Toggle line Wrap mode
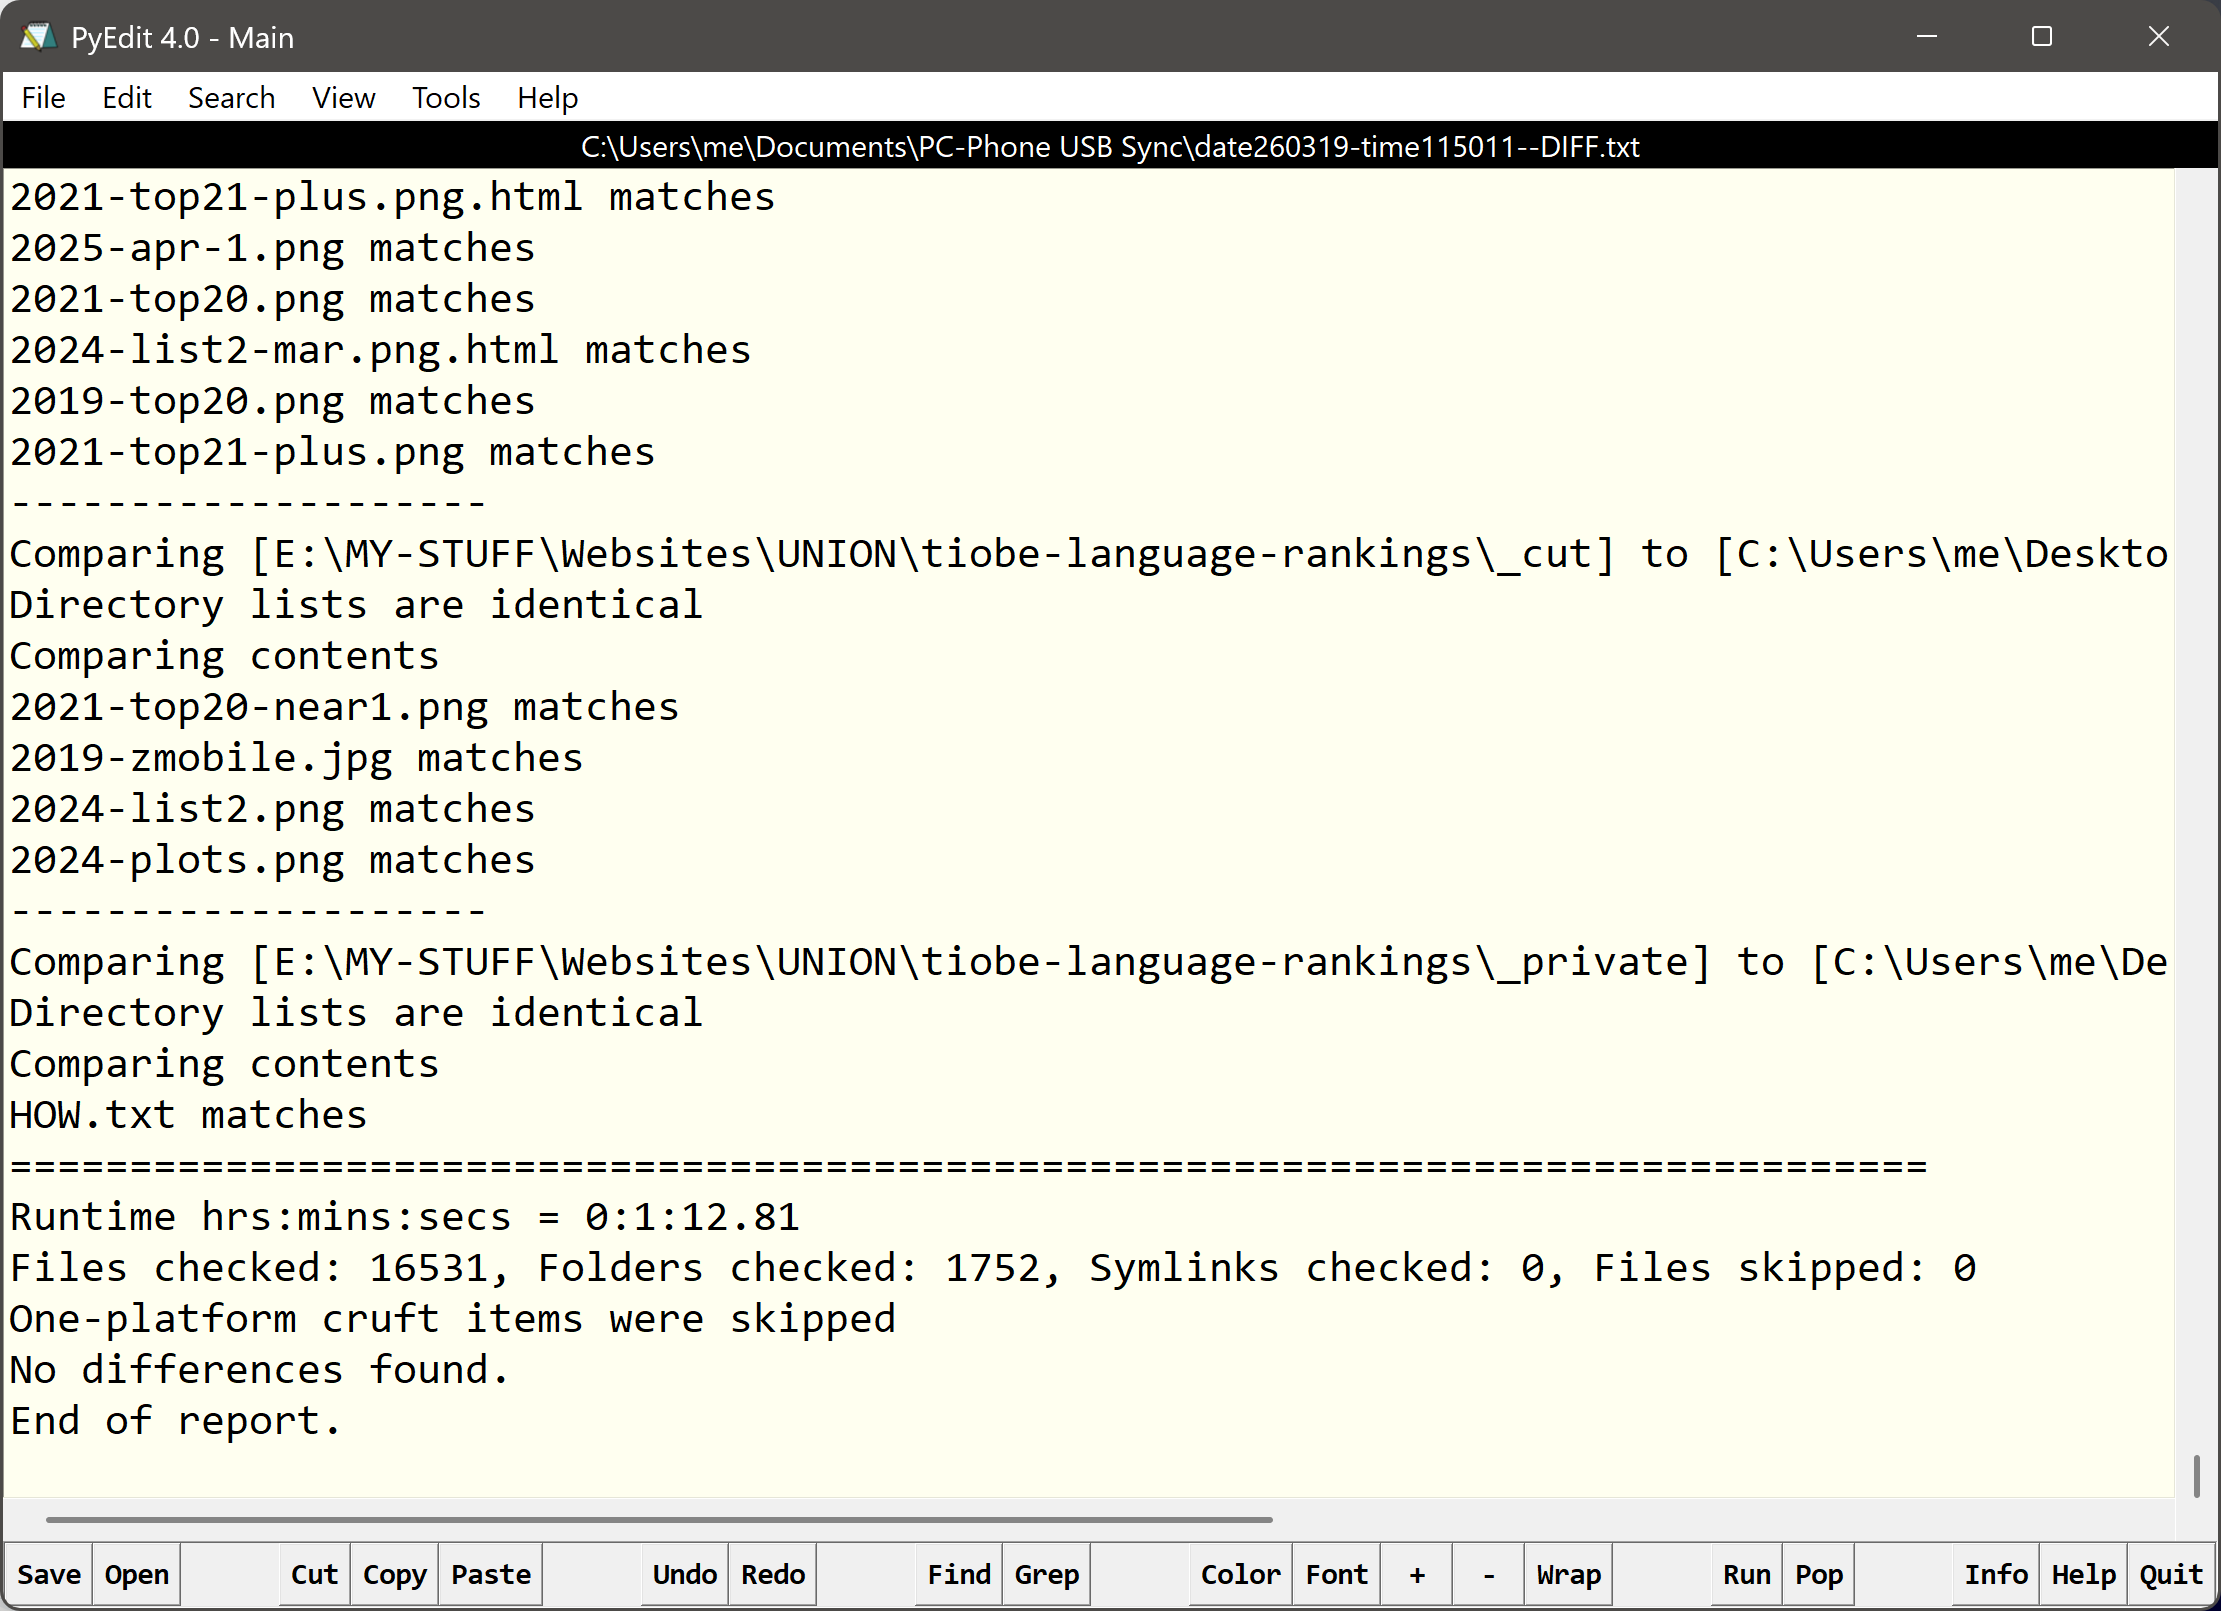2221x1611 pixels. tap(1568, 1574)
